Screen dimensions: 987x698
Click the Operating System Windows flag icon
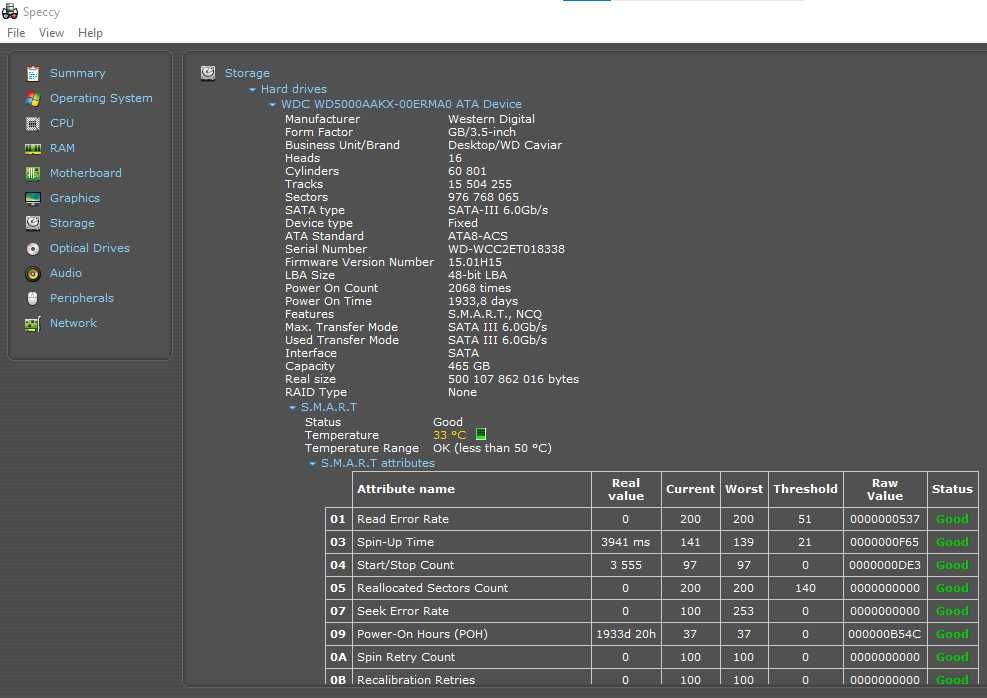tap(33, 99)
